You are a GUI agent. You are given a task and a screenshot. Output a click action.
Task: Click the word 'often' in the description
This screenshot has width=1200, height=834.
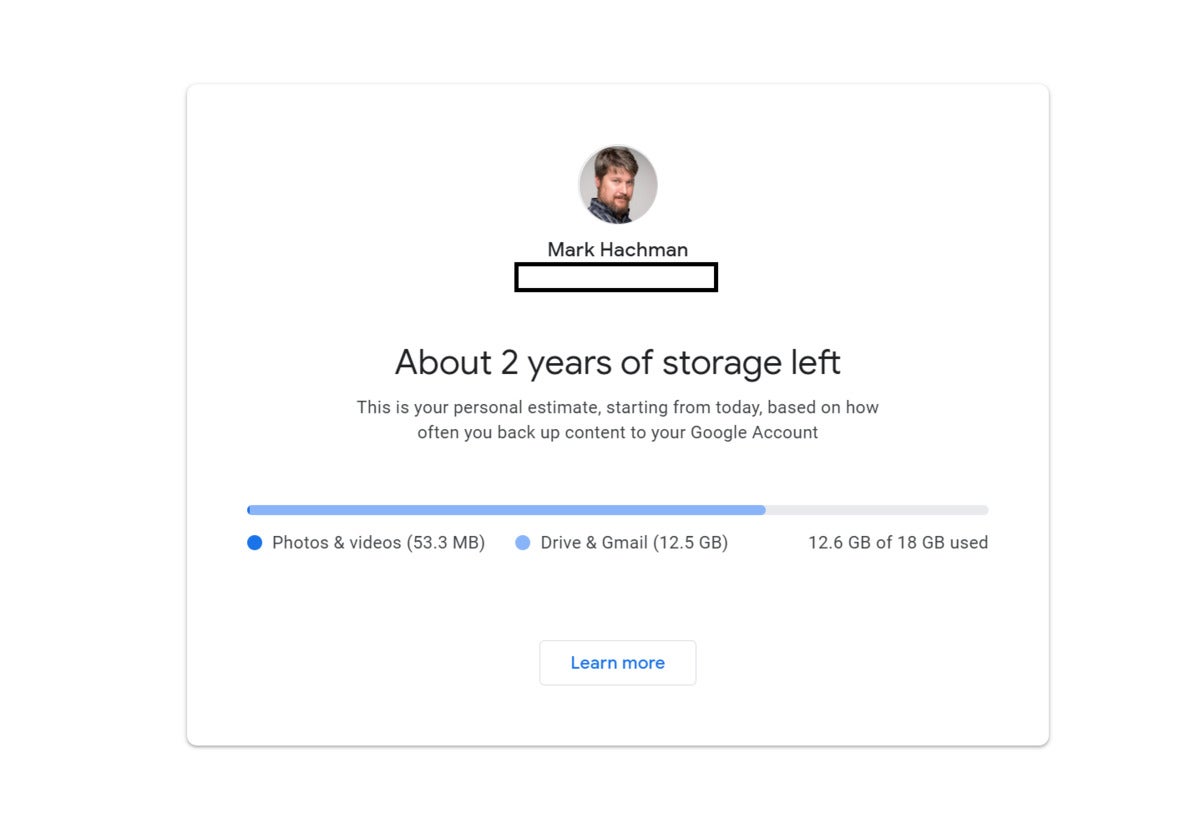(438, 433)
